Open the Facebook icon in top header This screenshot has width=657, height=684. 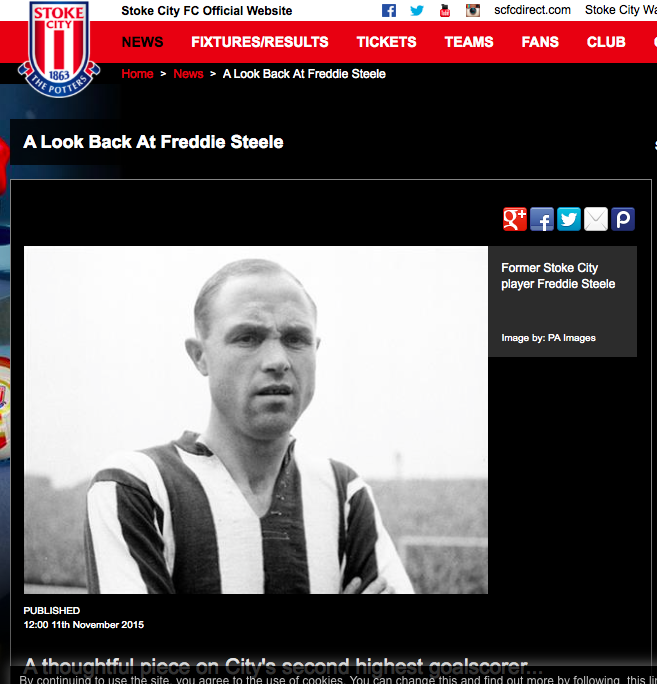389,10
